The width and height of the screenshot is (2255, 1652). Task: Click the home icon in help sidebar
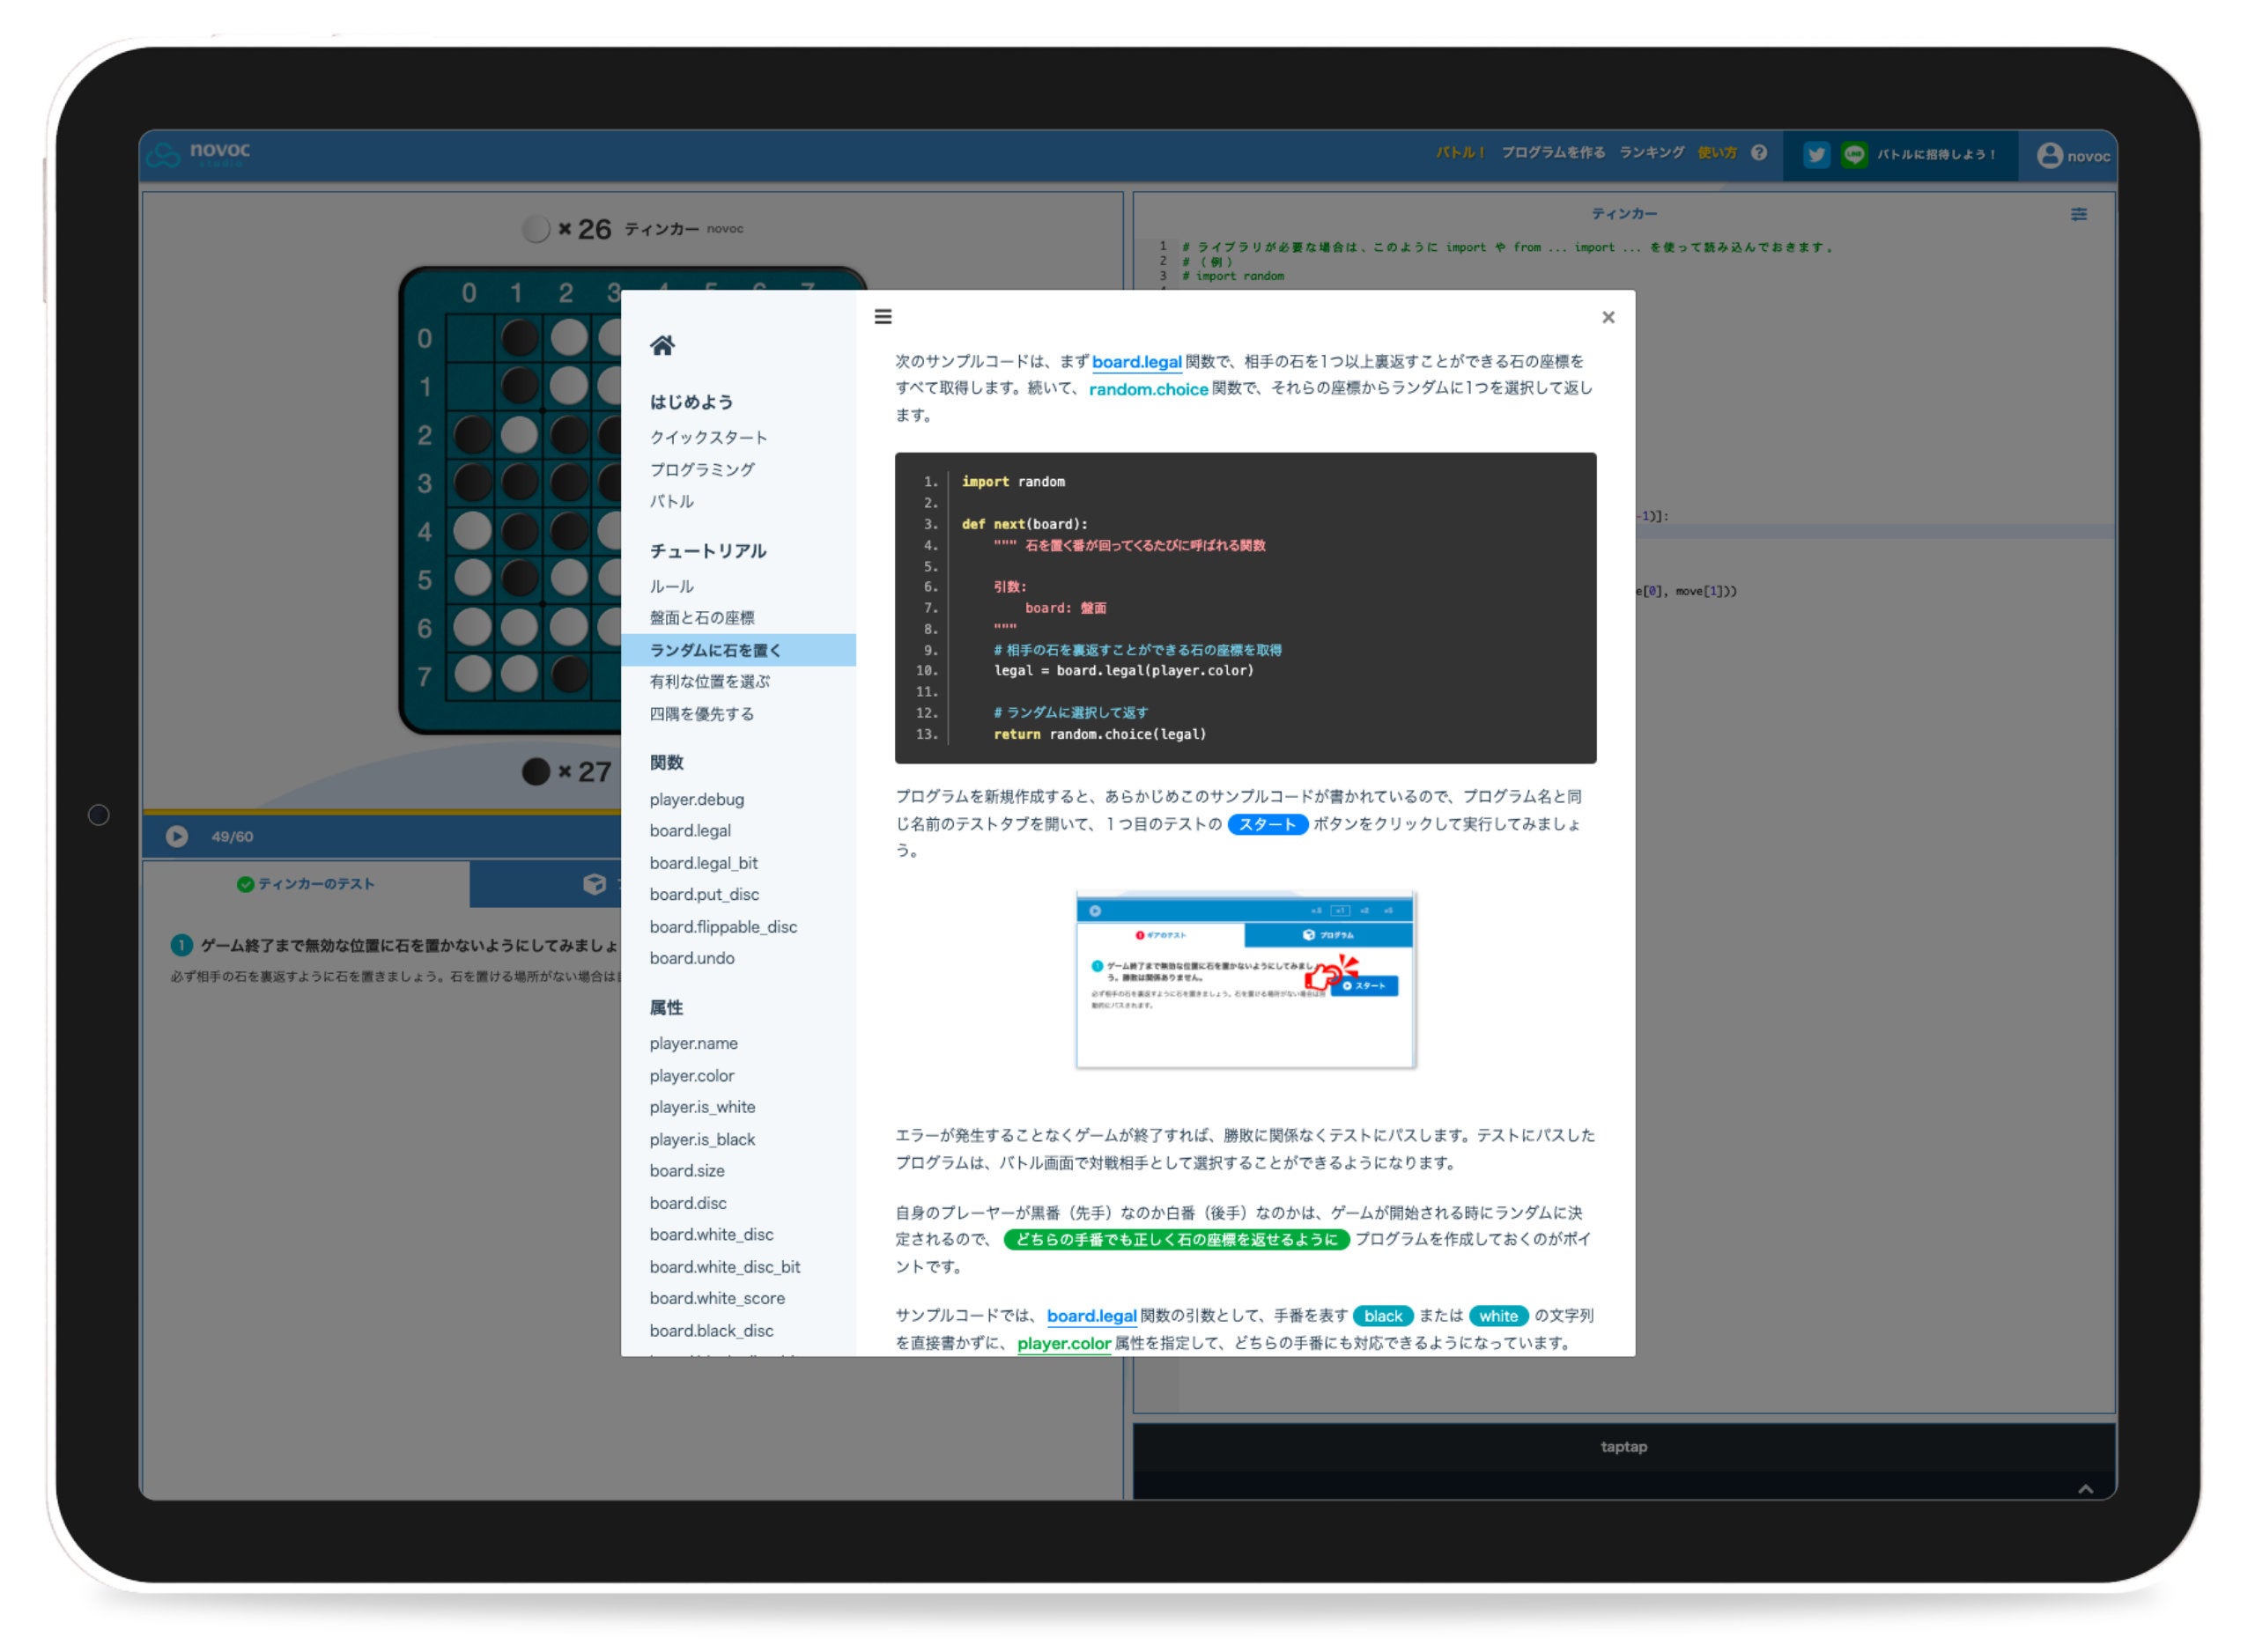[662, 346]
